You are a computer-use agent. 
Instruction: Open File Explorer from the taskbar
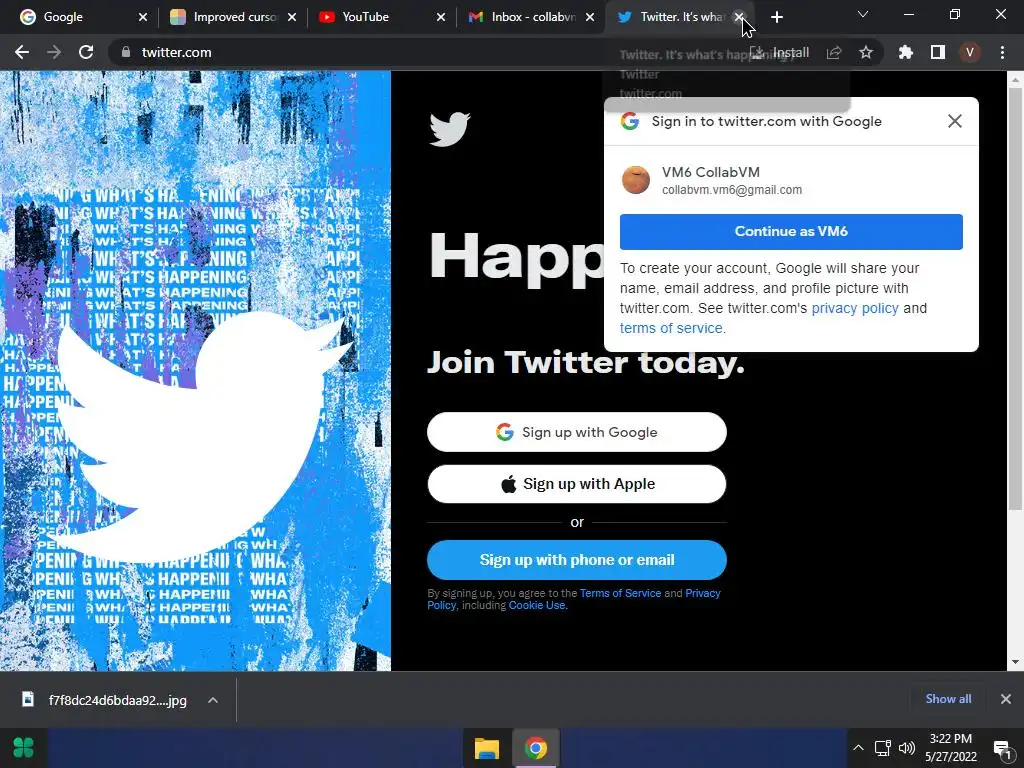(487, 748)
